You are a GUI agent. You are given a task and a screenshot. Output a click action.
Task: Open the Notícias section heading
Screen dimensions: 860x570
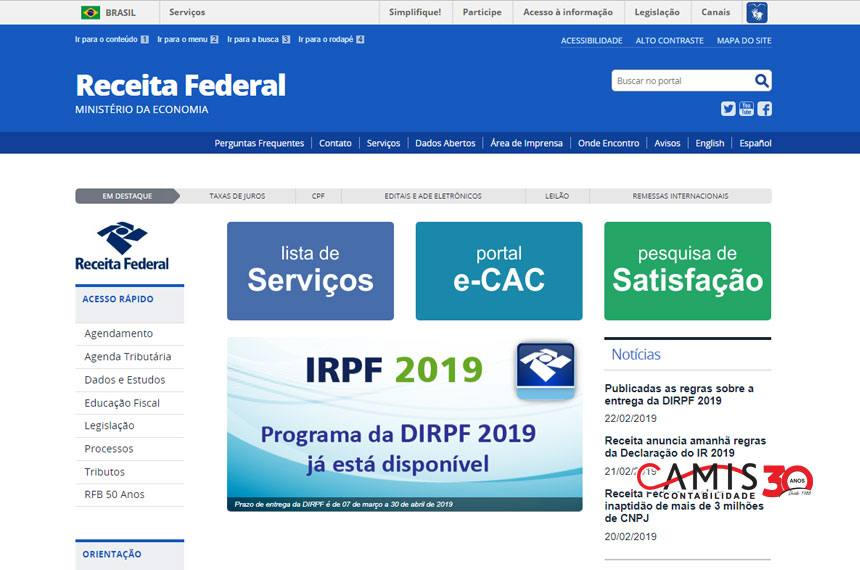coord(636,354)
